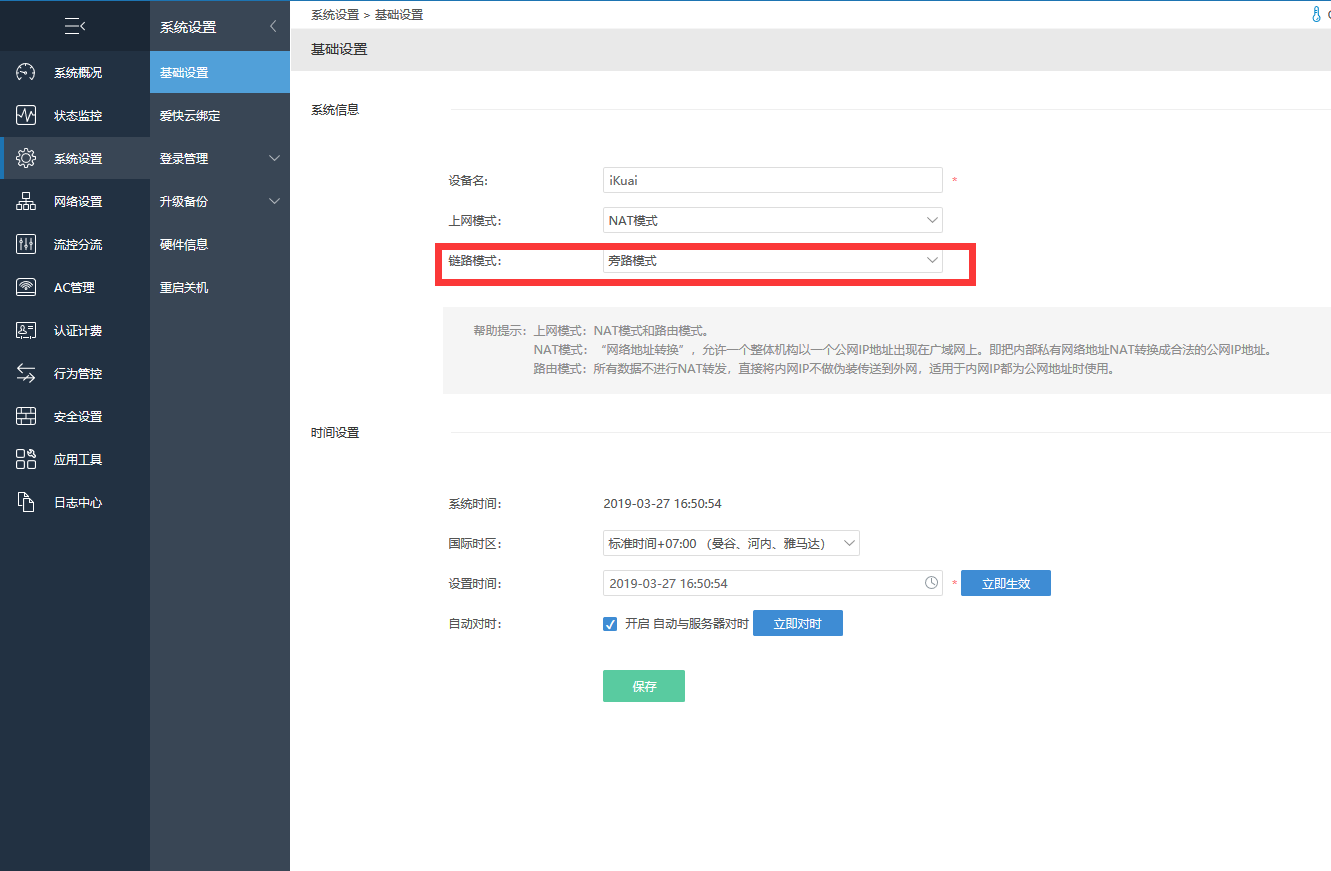Open the 硬件信息 menu item
1331x871 pixels.
click(184, 244)
